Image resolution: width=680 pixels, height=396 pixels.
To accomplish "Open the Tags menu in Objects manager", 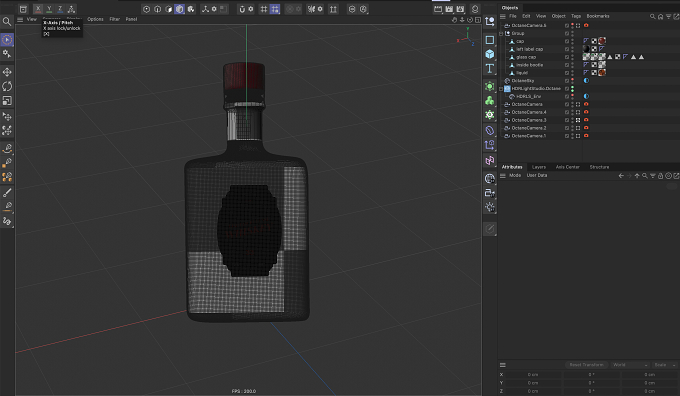I will click(576, 16).
